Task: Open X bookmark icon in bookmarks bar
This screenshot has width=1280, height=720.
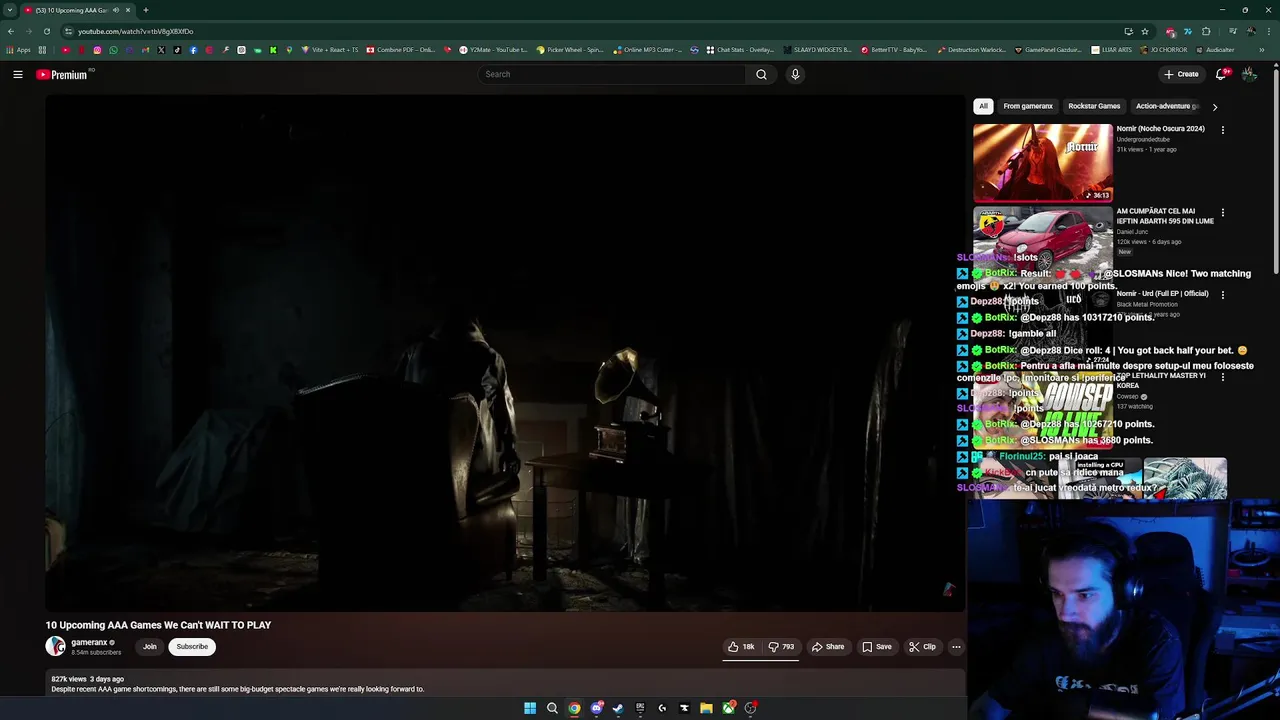Action: tap(161, 49)
